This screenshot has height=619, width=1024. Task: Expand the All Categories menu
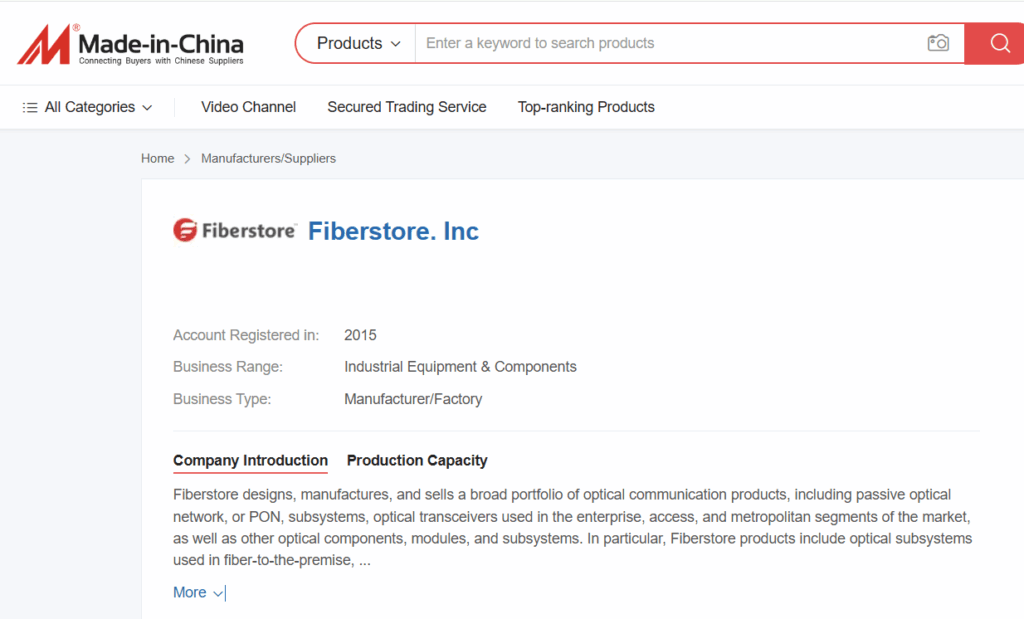(88, 107)
